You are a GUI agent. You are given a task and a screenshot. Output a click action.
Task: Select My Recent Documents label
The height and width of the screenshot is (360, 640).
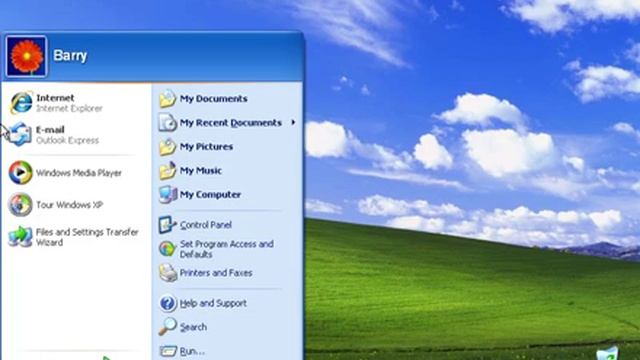pos(231,123)
